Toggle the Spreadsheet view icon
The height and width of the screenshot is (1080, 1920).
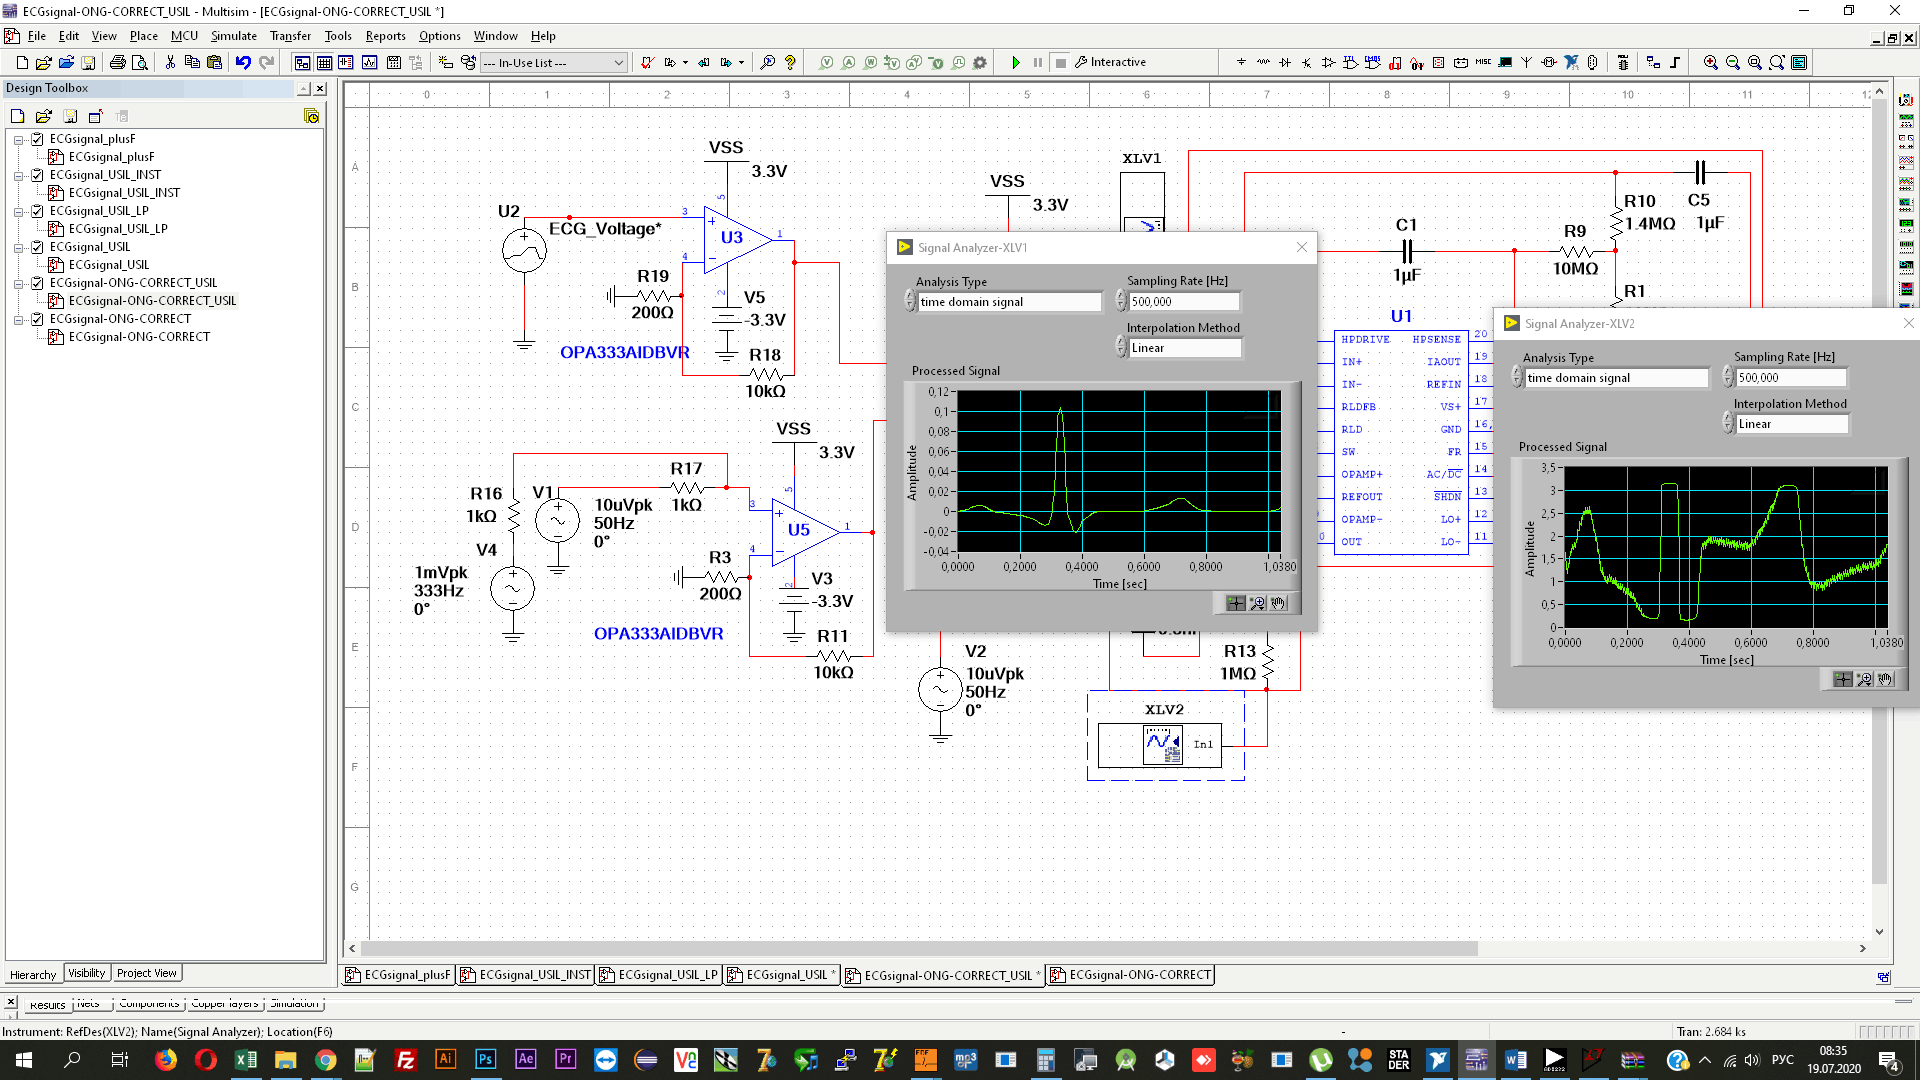coord(324,62)
